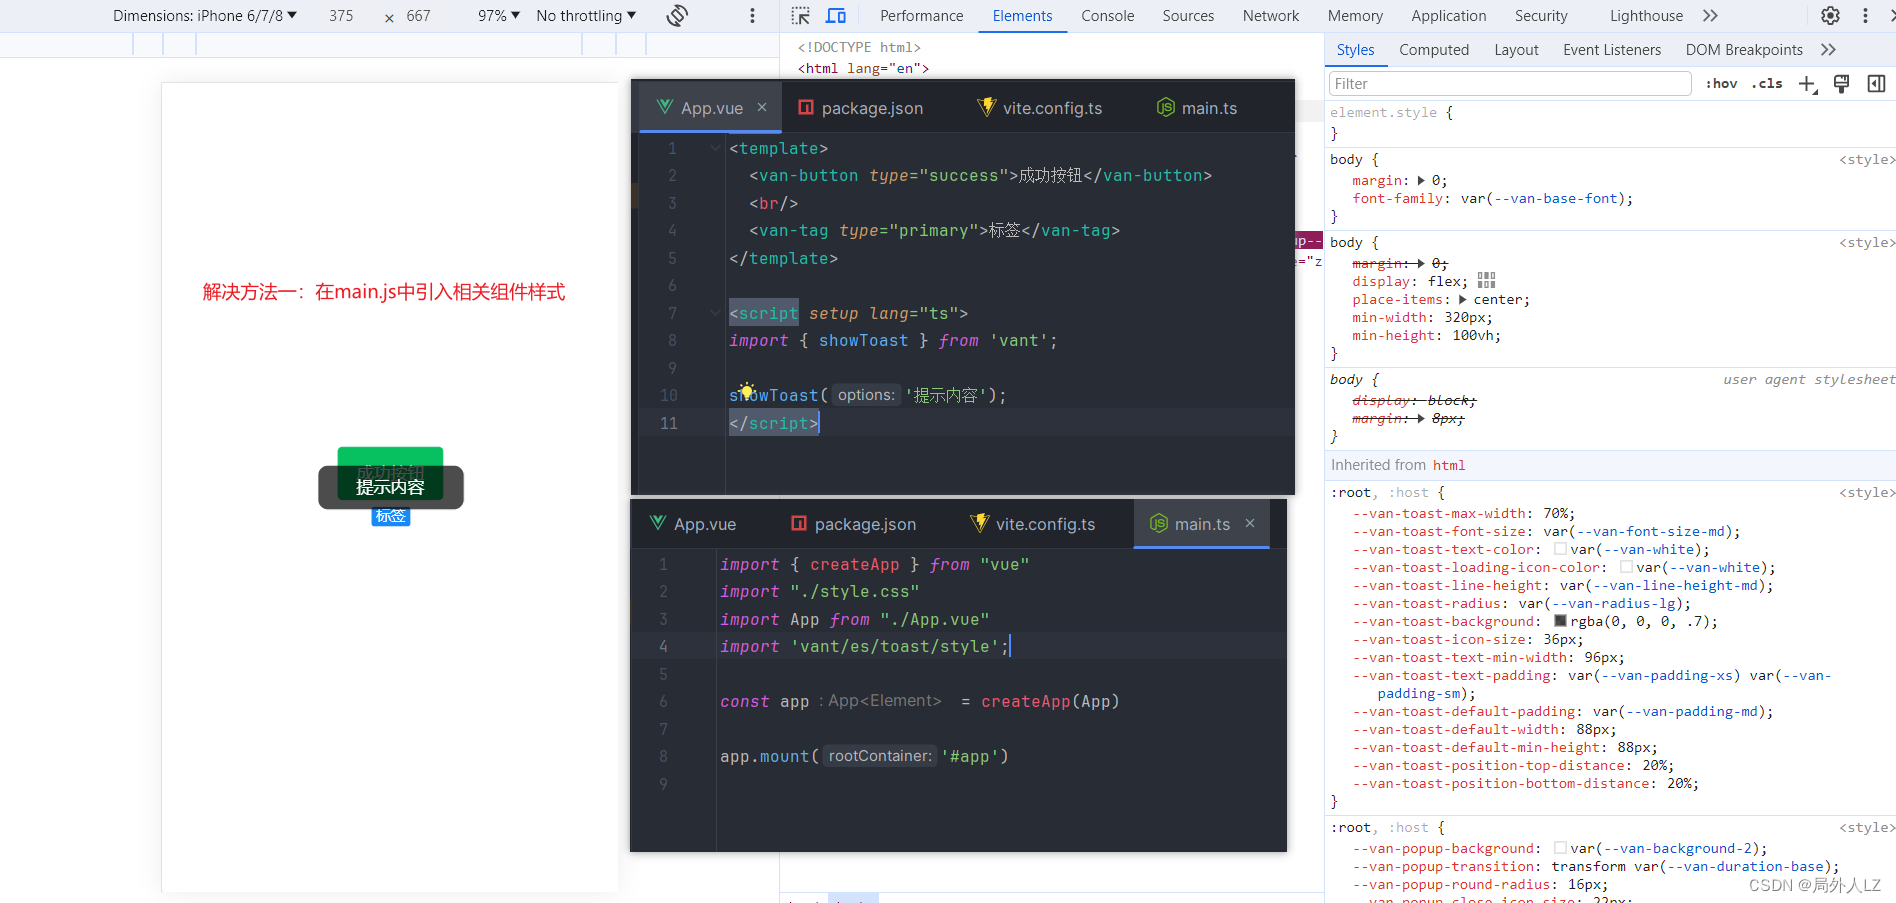This screenshot has width=1896, height=903.
Task: Expand the place-items: center property triangle
Action: click(x=1463, y=300)
